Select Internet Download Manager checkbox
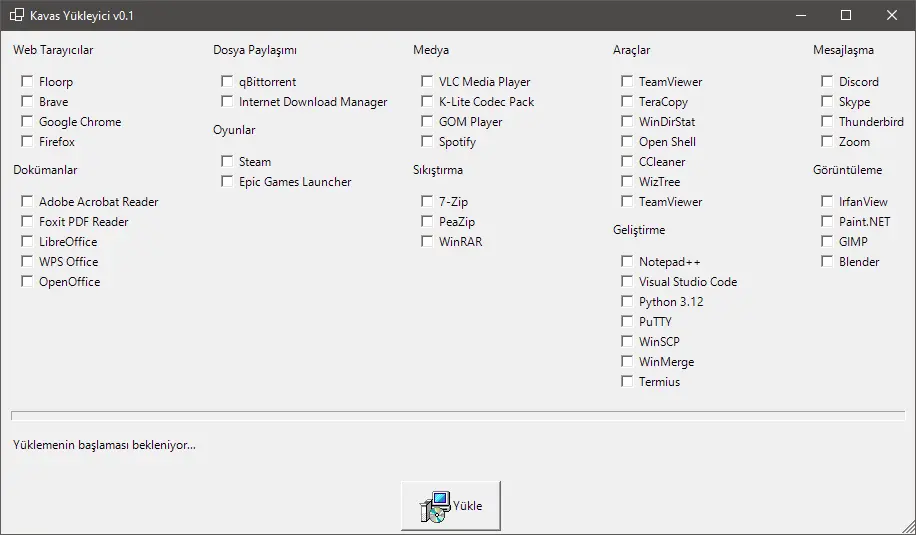This screenshot has width=916, height=535. pyautogui.click(x=227, y=101)
